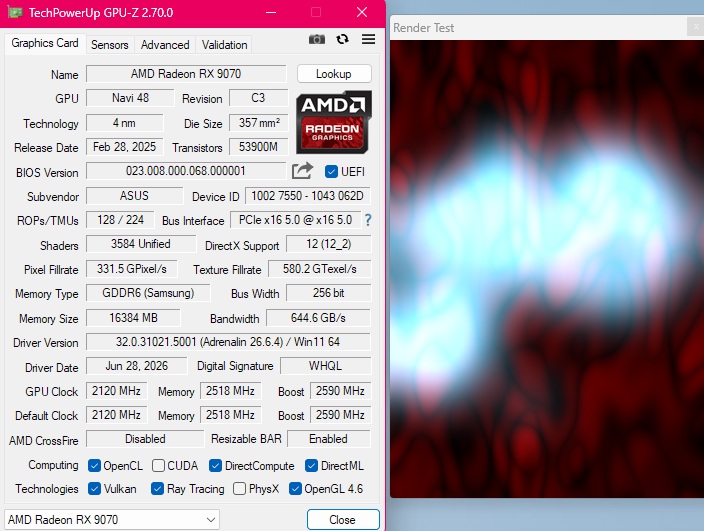The height and width of the screenshot is (531, 704).
Task: Toggle the Vulkan checkbox
Action: (94, 488)
